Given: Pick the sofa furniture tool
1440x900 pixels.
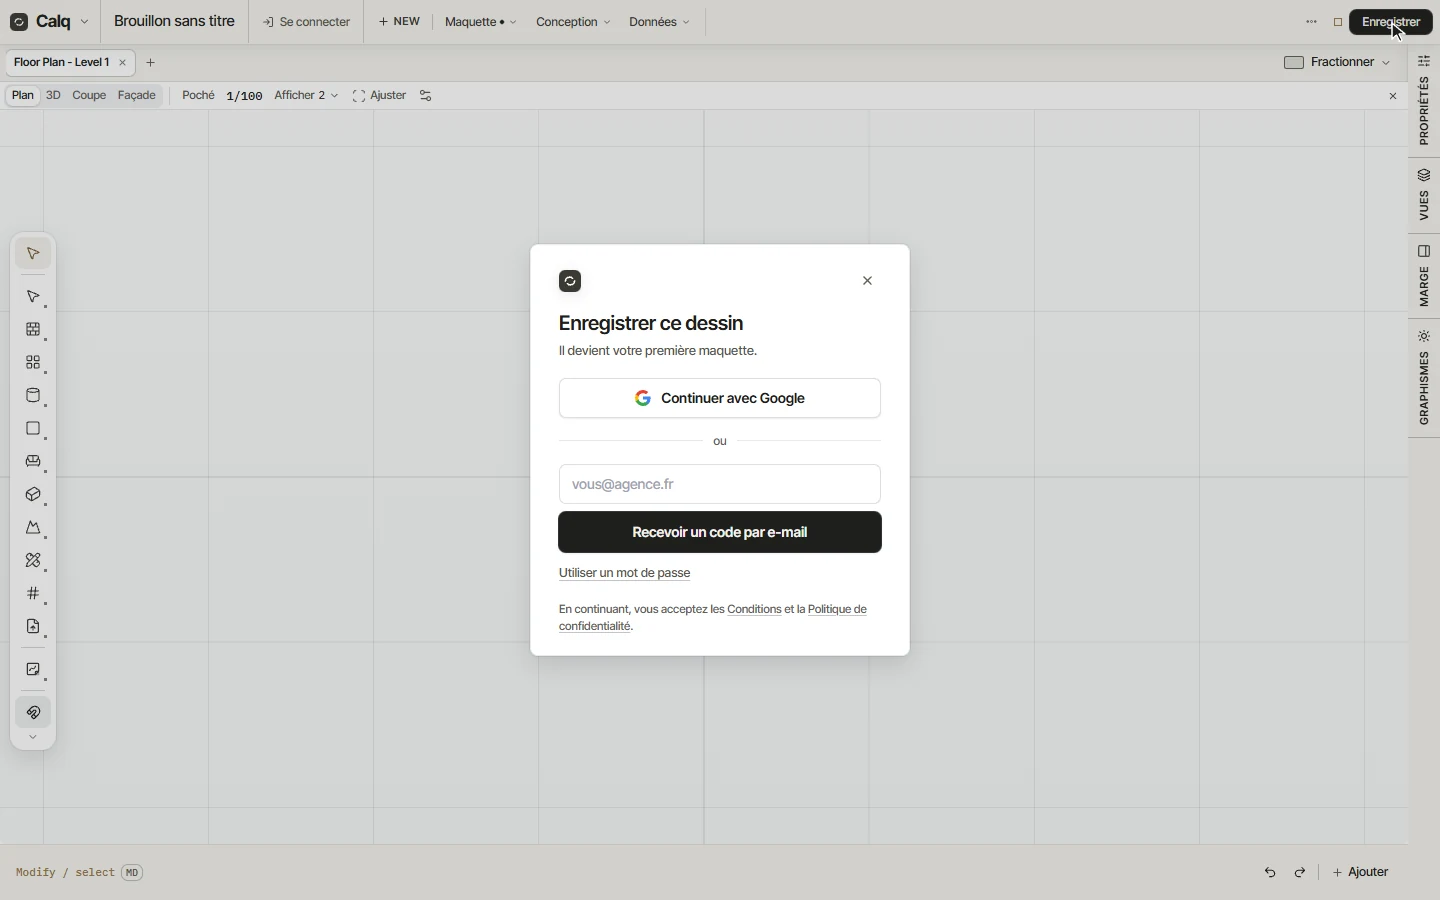Looking at the screenshot, I should click(33, 462).
